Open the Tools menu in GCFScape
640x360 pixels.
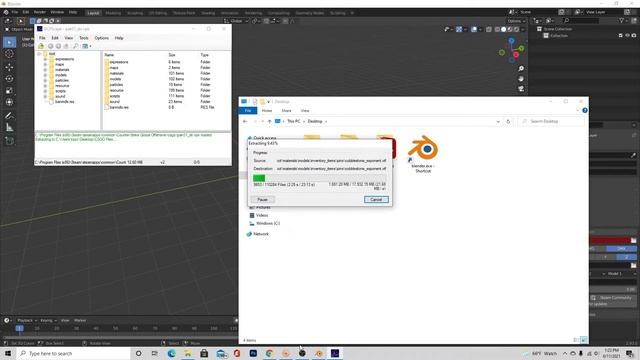tap(84, 38)
